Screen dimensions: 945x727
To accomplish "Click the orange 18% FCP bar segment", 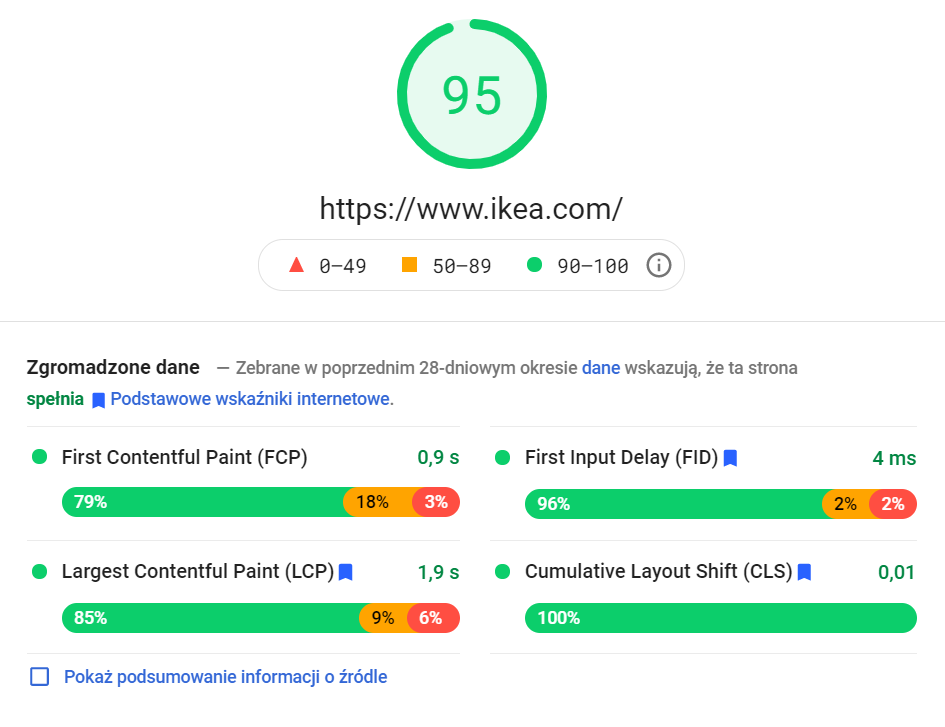I will [x=379, y=502].
